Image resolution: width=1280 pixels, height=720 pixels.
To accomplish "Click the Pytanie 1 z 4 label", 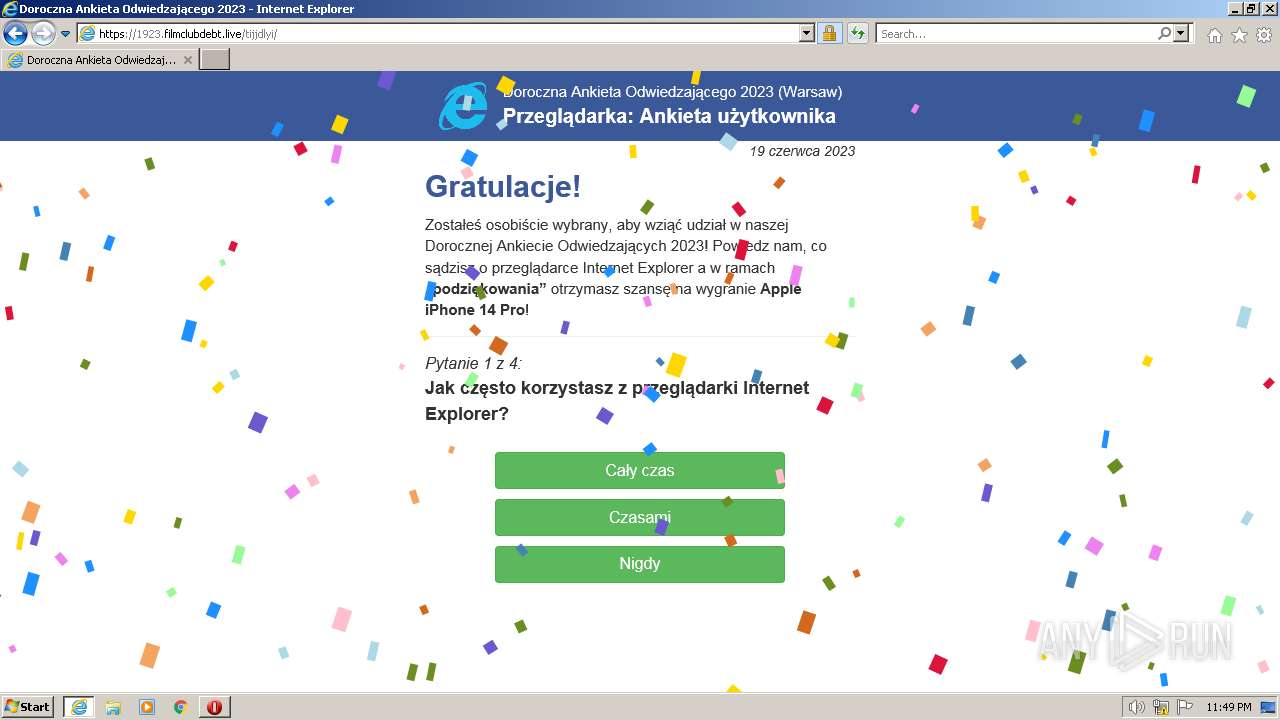I will tap(473, 363).
